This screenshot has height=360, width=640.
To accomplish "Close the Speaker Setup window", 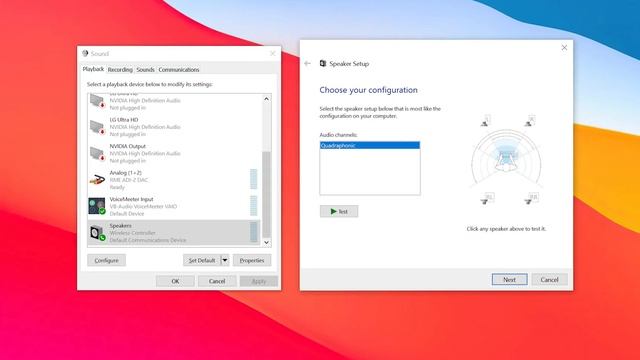I will 564,48.
